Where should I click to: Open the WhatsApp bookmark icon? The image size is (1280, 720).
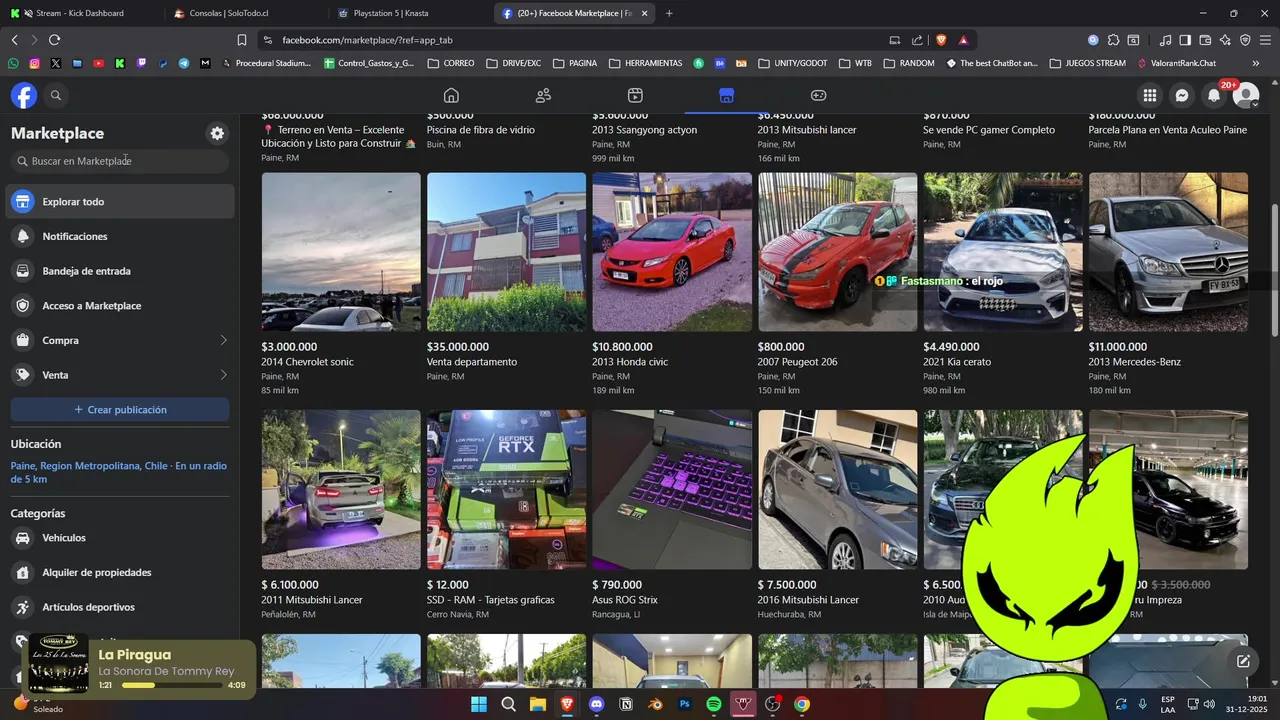[x=13, y=63]
